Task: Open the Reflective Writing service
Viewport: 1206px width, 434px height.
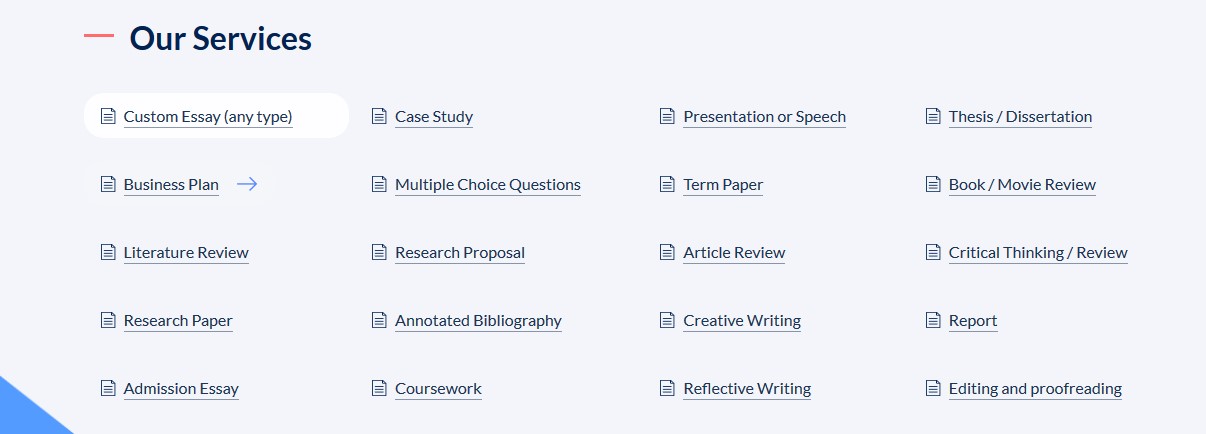Action: [747, 389]
